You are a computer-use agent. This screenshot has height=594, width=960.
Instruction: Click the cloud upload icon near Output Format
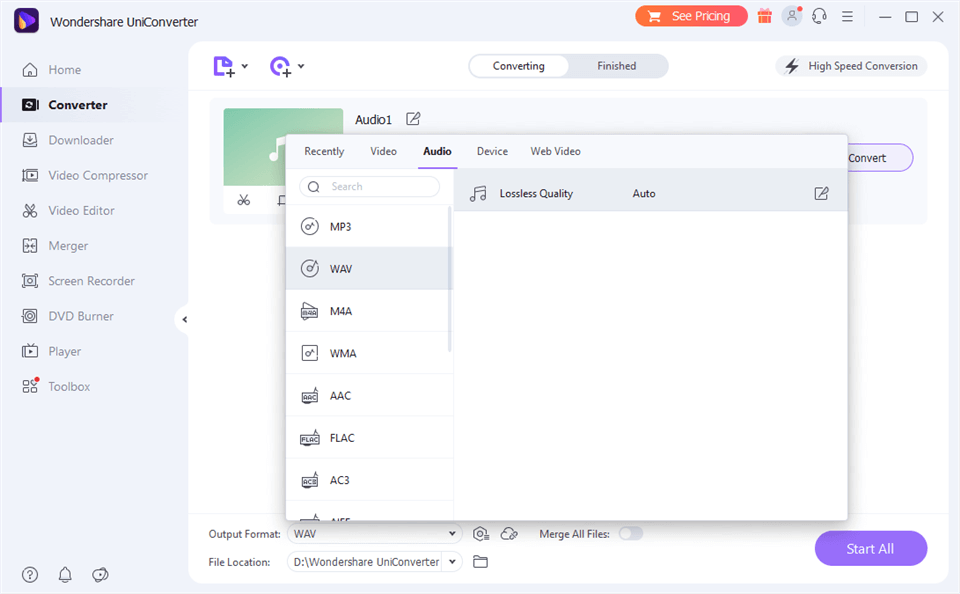click(509, 534)
